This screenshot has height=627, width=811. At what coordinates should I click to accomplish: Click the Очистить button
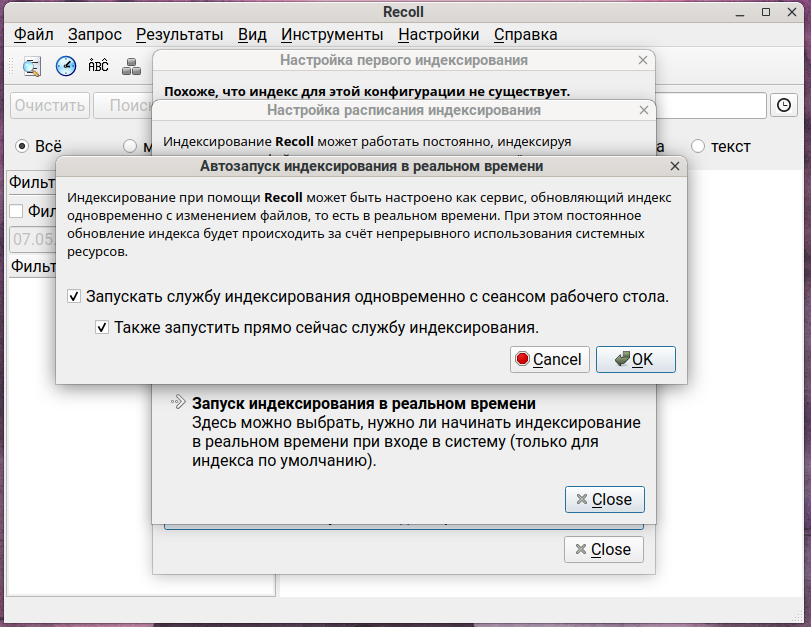tap(50, 106)
